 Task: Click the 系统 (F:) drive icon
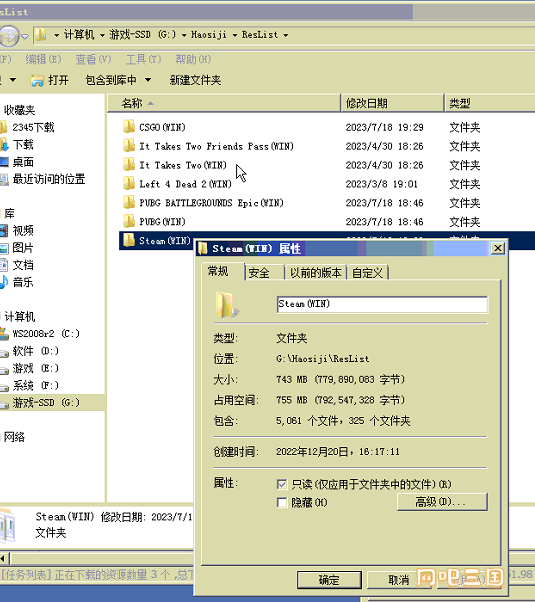(4, 386)
